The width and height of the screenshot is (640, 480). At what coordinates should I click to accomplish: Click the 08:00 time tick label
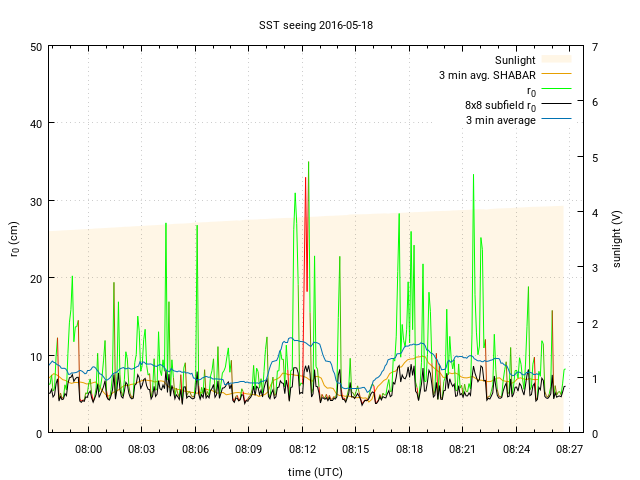89,449
